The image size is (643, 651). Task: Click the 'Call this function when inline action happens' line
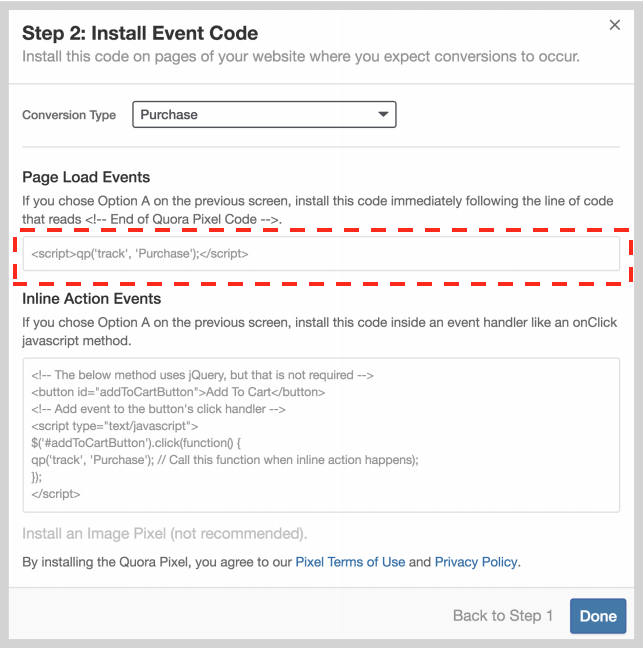(x=224, y=460)
